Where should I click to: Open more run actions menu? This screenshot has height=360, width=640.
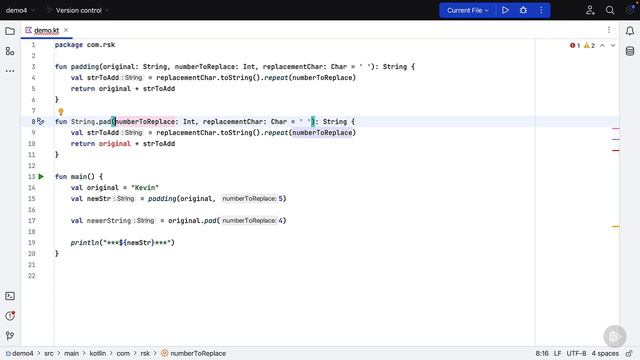coord(541,10)
